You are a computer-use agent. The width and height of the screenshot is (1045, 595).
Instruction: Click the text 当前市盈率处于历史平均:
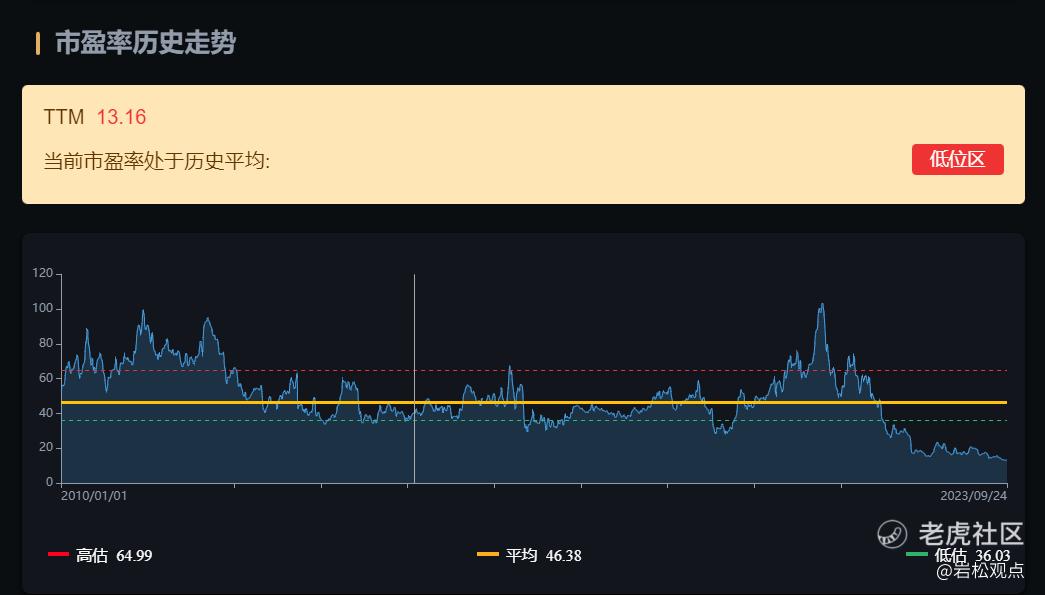(157, 161)
